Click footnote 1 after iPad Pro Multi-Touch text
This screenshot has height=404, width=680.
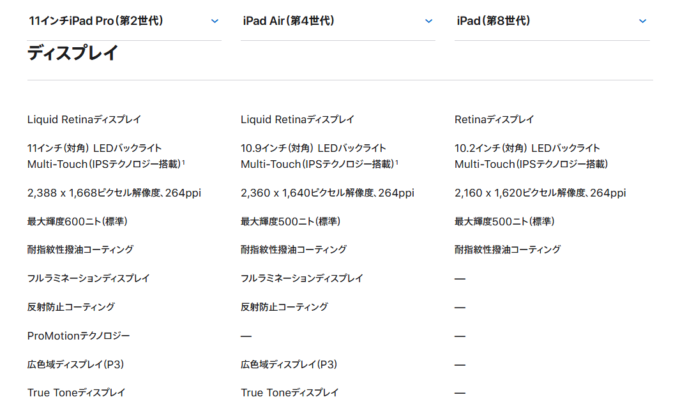pos(183,162)
